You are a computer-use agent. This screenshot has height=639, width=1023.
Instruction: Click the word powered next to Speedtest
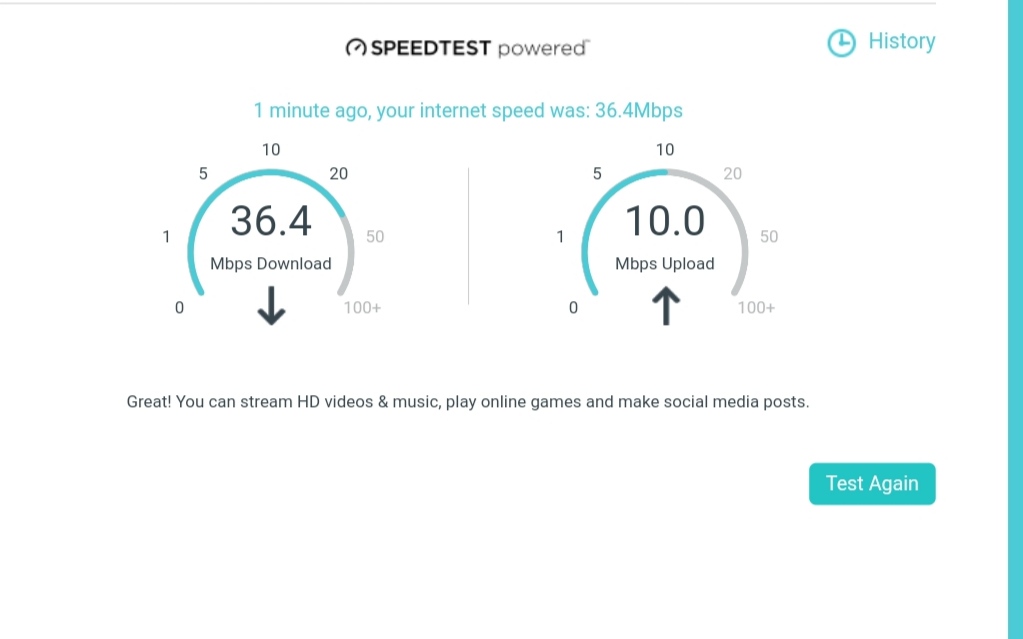[x=543, y=47]
